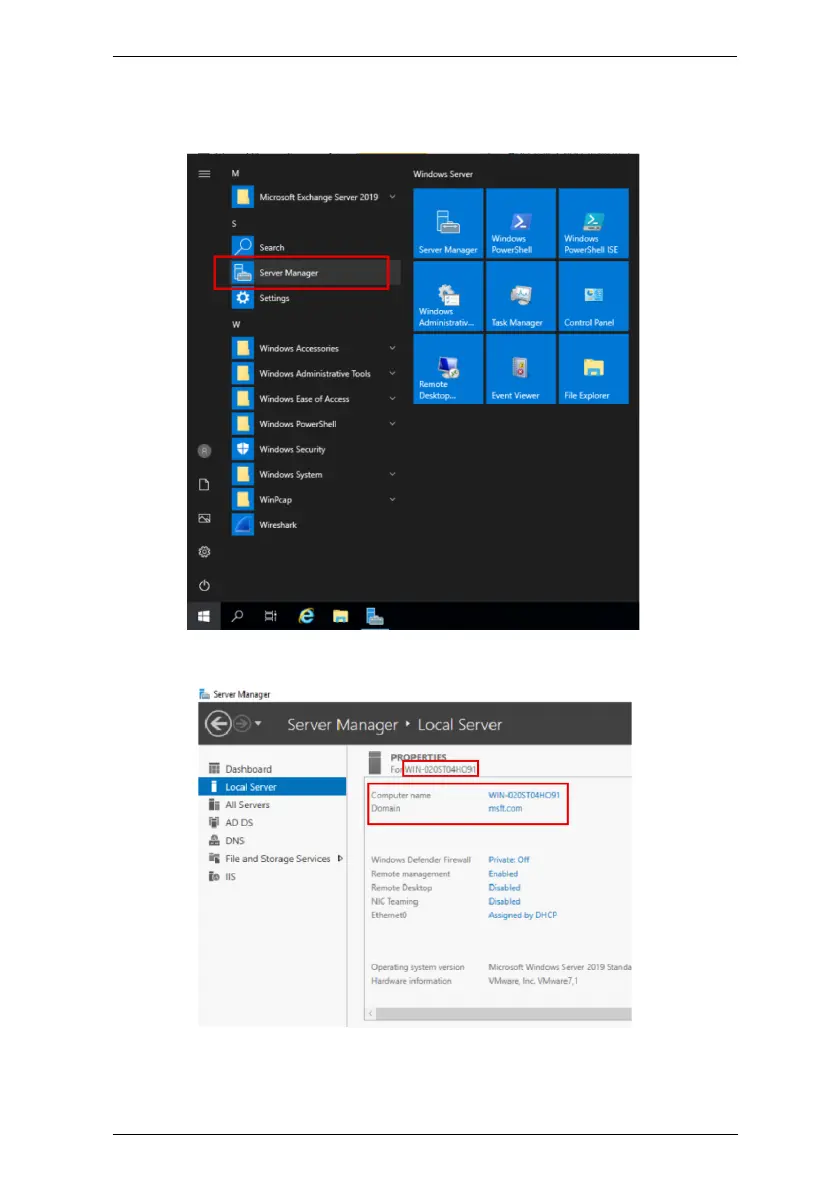Click the computer name link WIN-020ST04HO91
This screenshot has width=822, height=1192.
(x=524, y=795)
